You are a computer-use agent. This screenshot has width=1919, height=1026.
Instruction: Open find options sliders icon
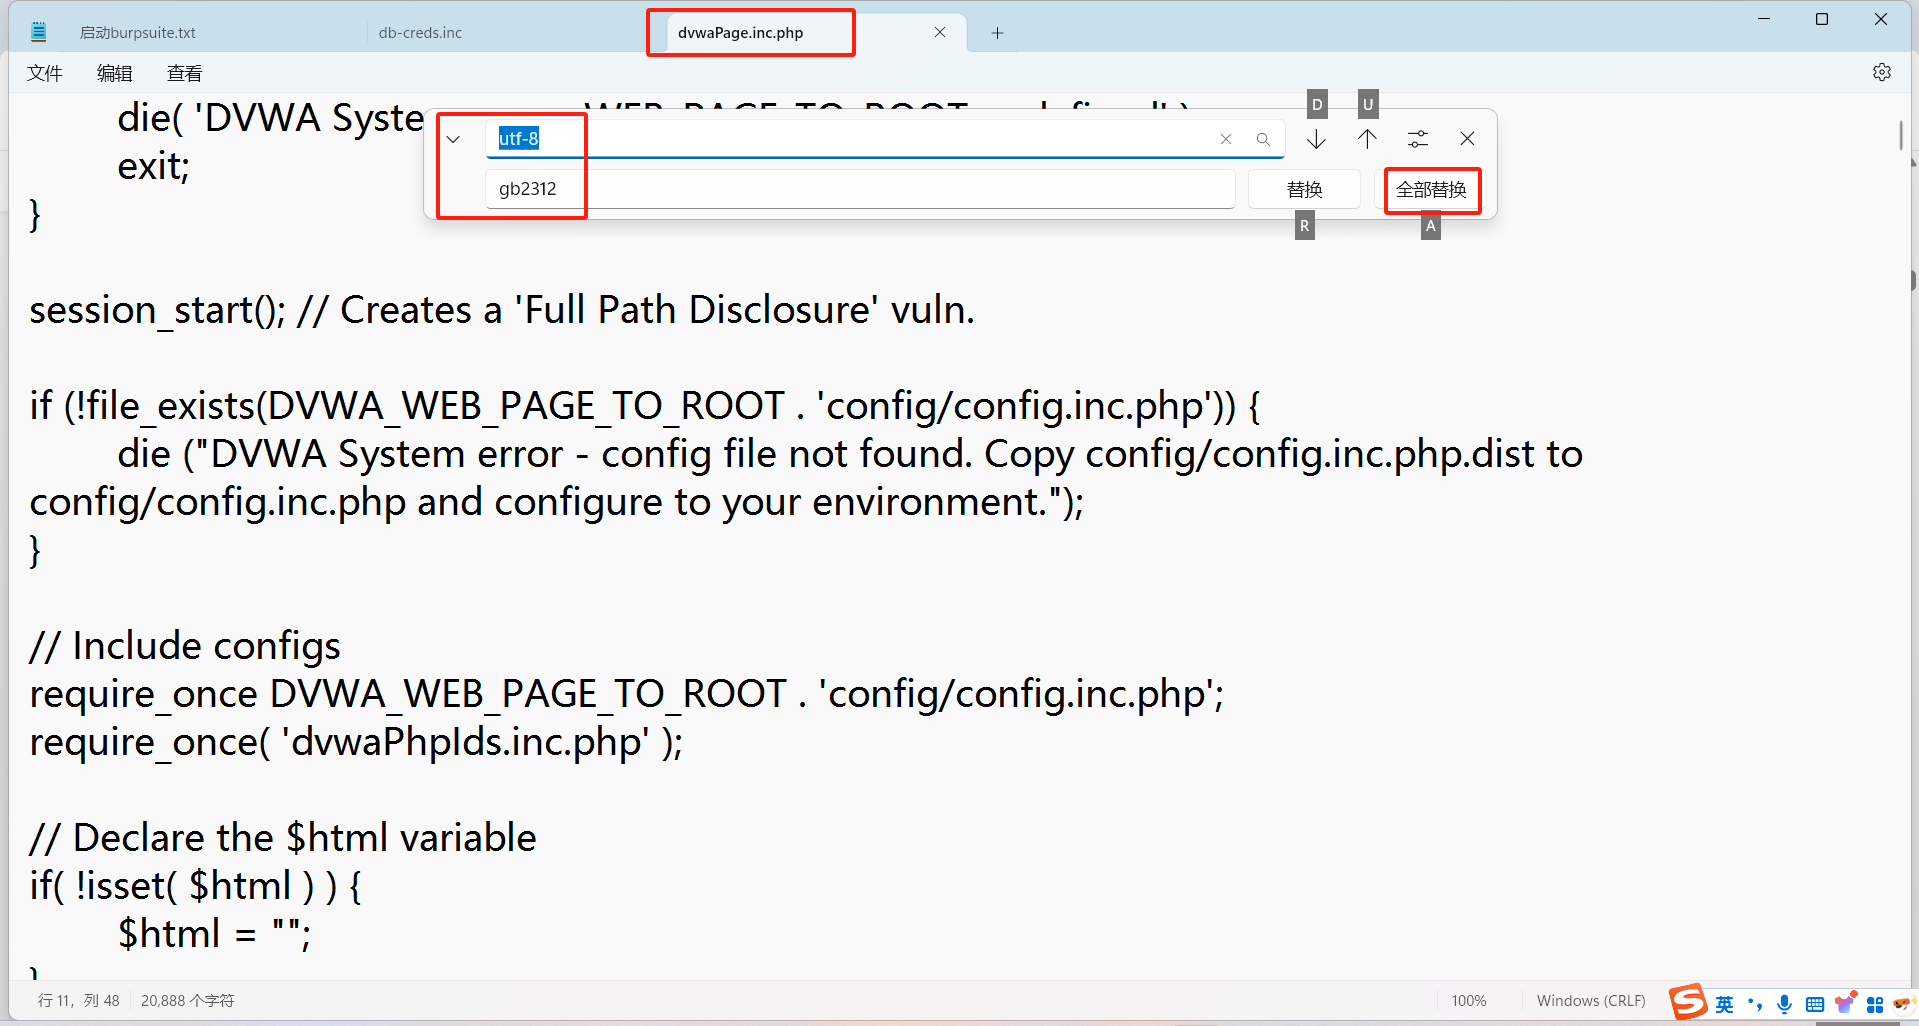1418,139
